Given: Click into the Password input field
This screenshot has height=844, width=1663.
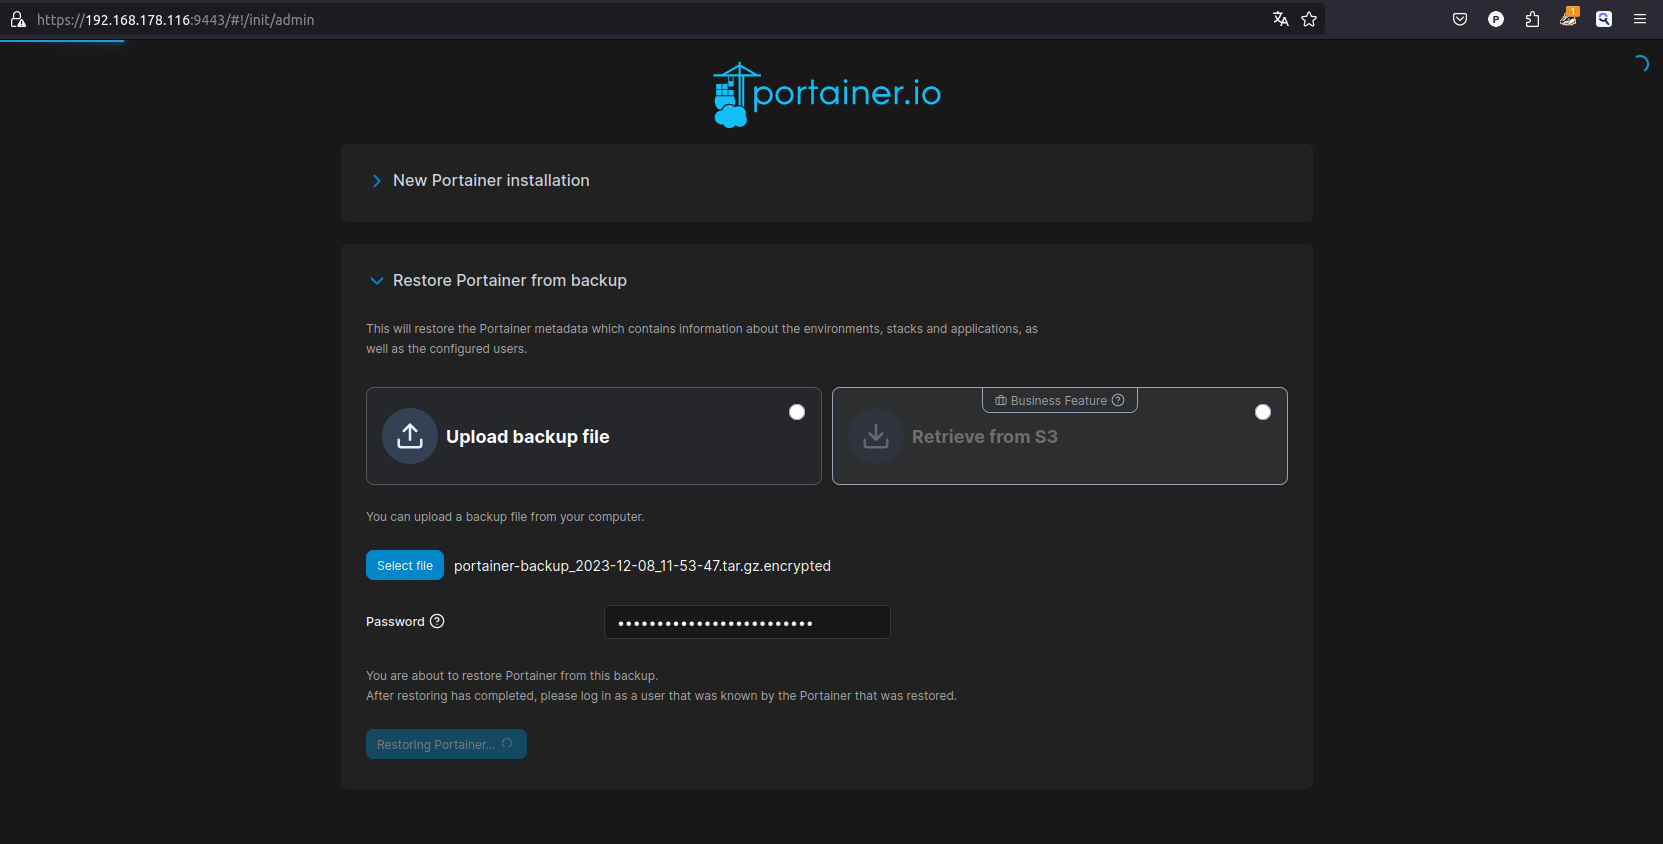Looking at the screenshot, I should (747, 622).
